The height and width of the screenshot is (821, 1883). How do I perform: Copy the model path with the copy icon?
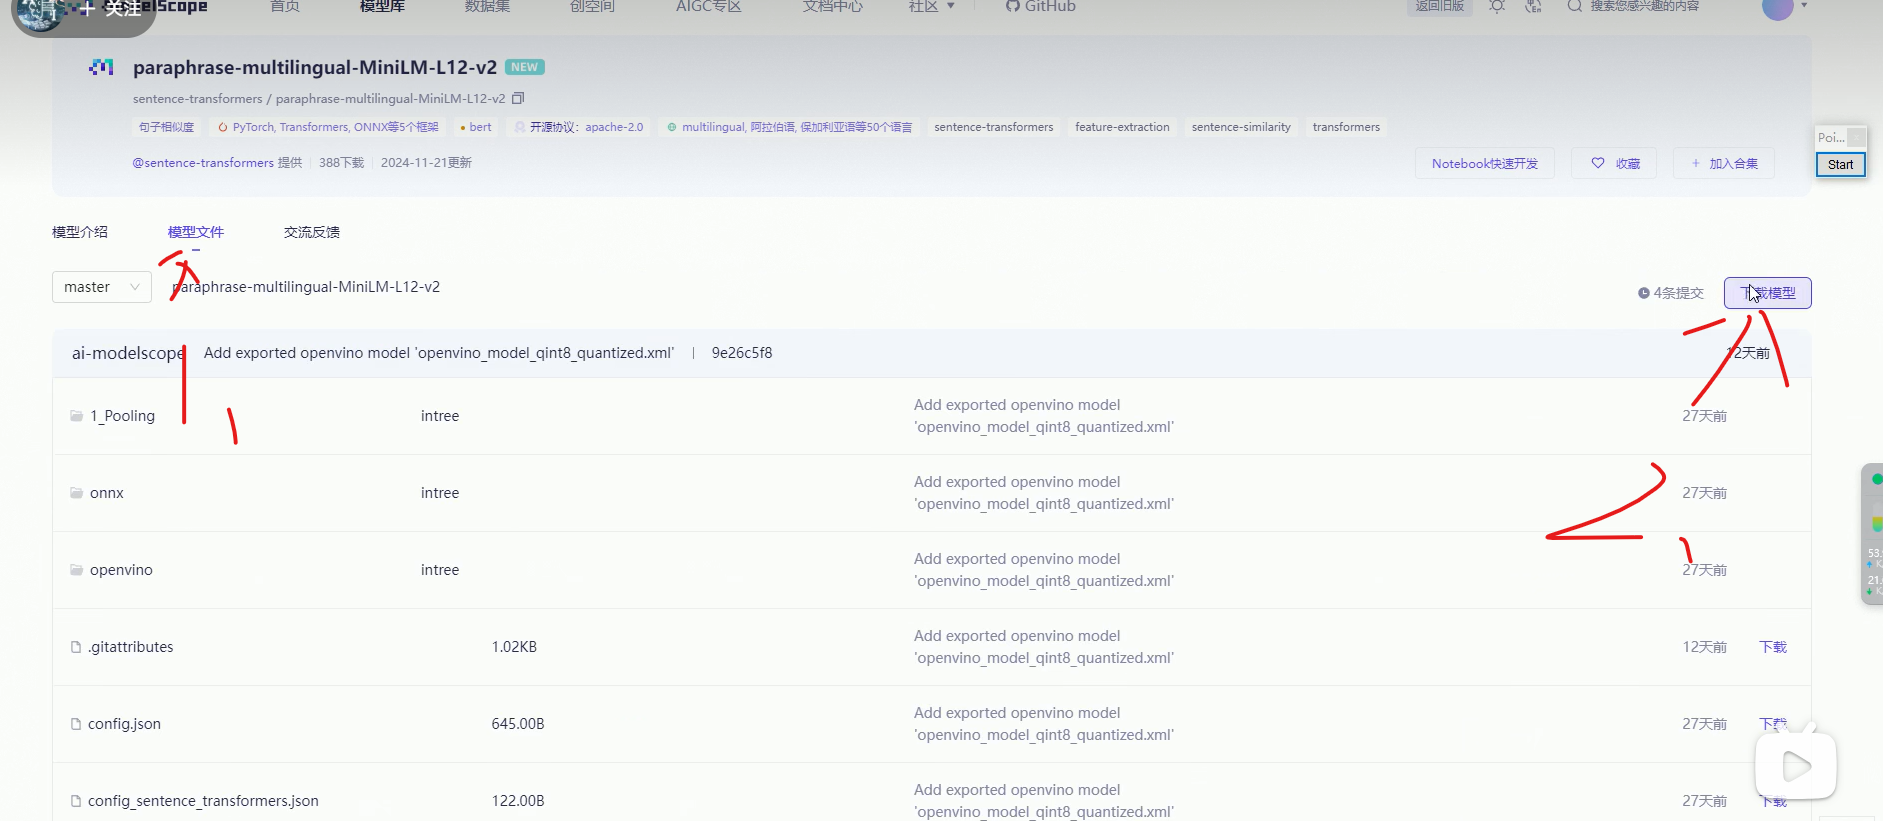pyautogui.click(x=518, y=98)
